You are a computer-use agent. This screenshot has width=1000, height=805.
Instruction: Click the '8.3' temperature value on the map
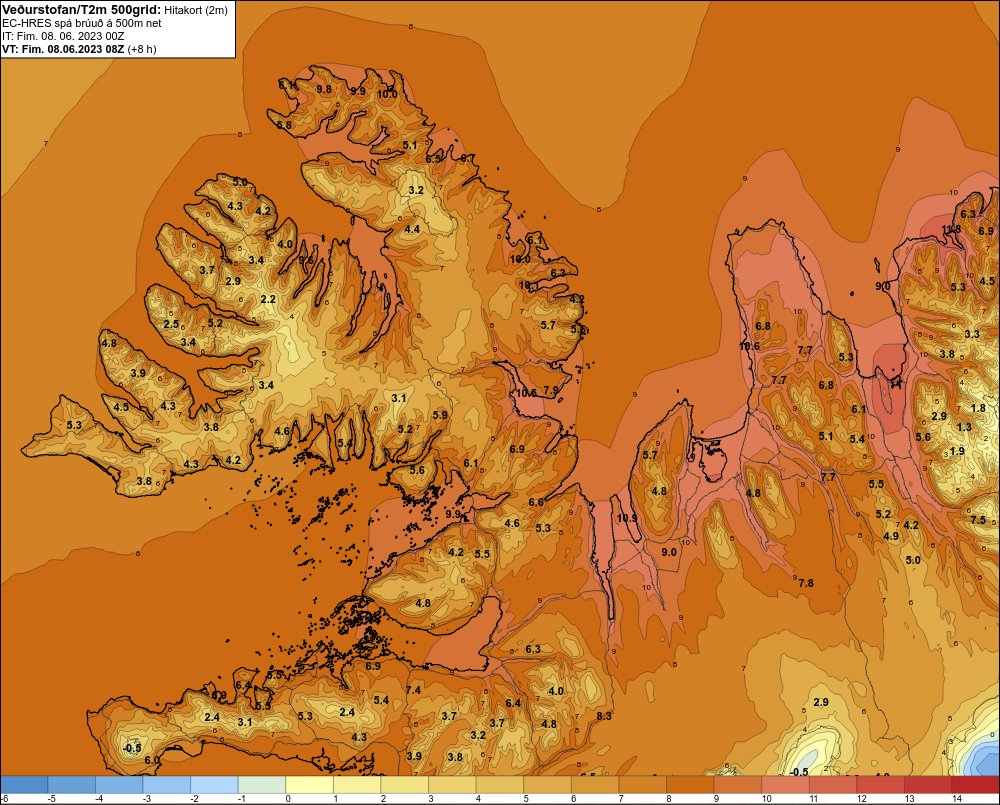[x=604, y=716]
